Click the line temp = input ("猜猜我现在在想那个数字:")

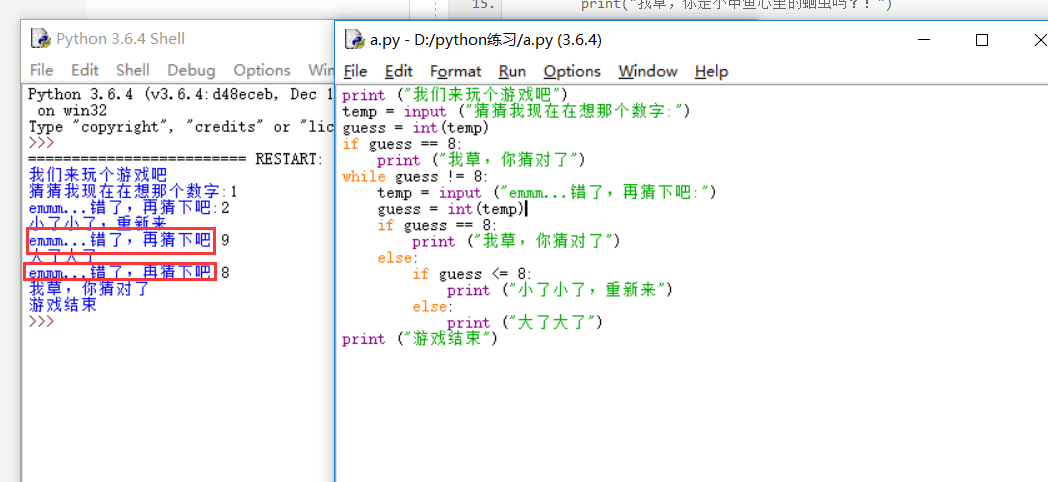516,111
